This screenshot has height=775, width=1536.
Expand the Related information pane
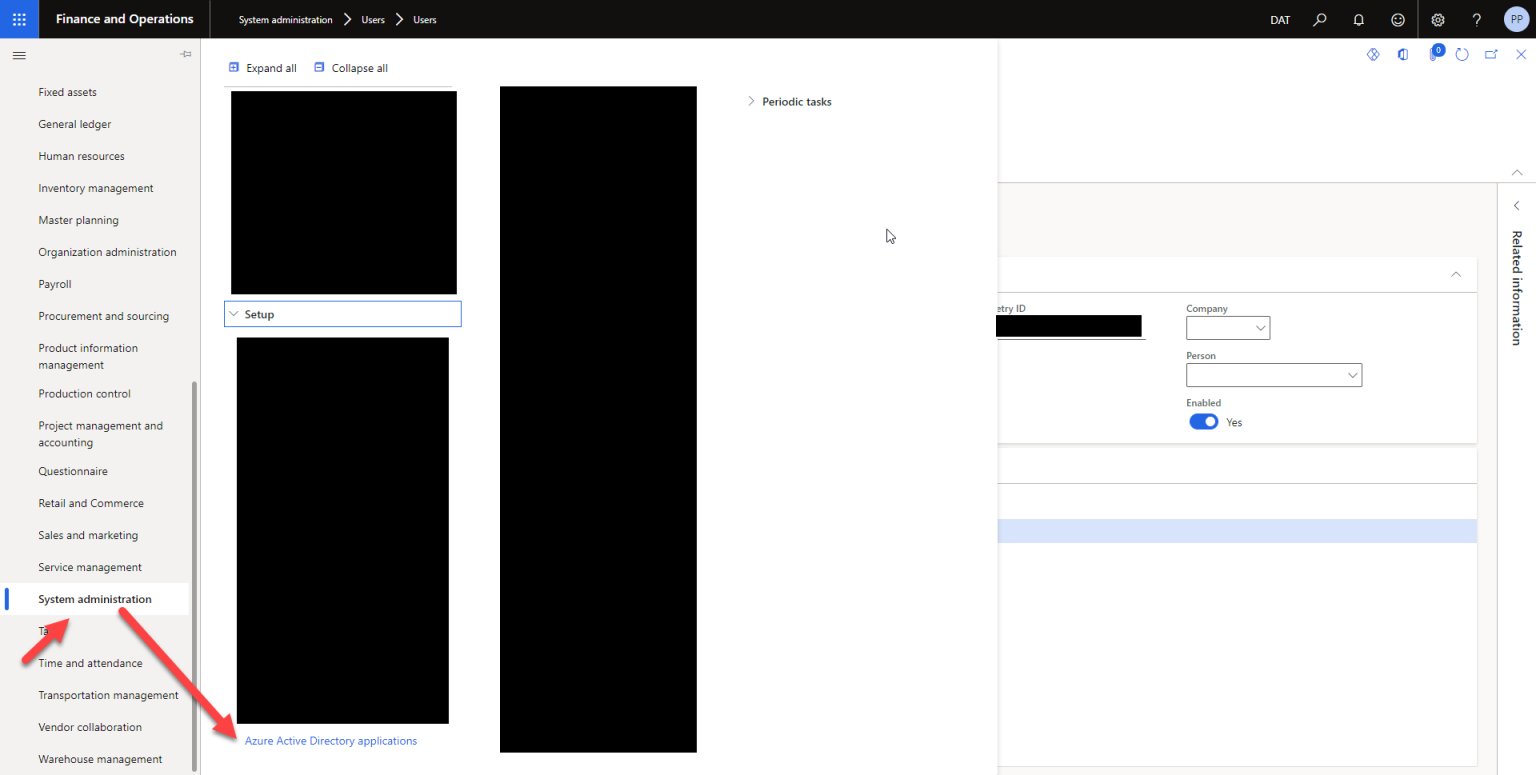[x=1517, y=206]
